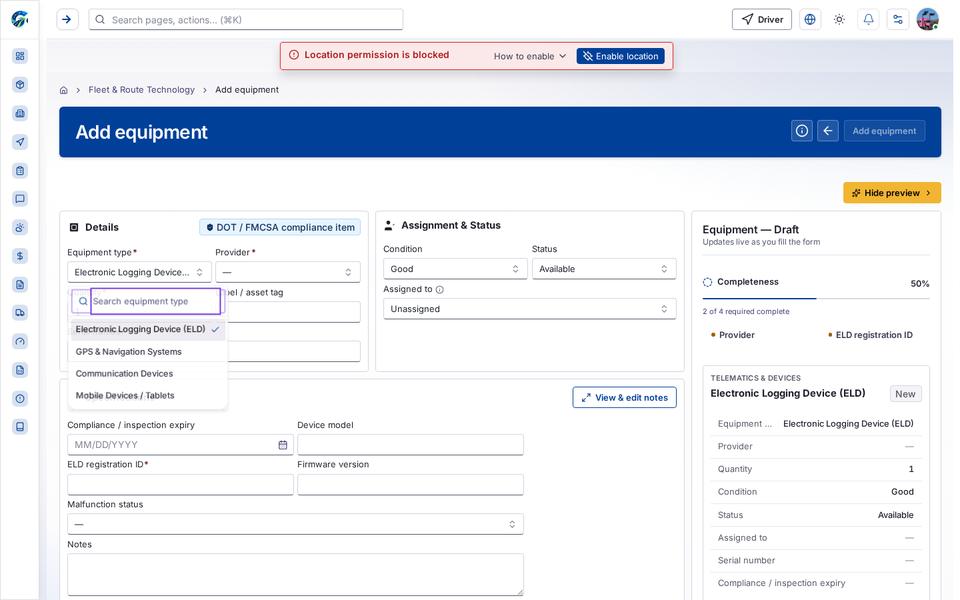Screen dimensions: 960x600
Task: Go to home via breadcrumb house icon
Action: (64, 90)
